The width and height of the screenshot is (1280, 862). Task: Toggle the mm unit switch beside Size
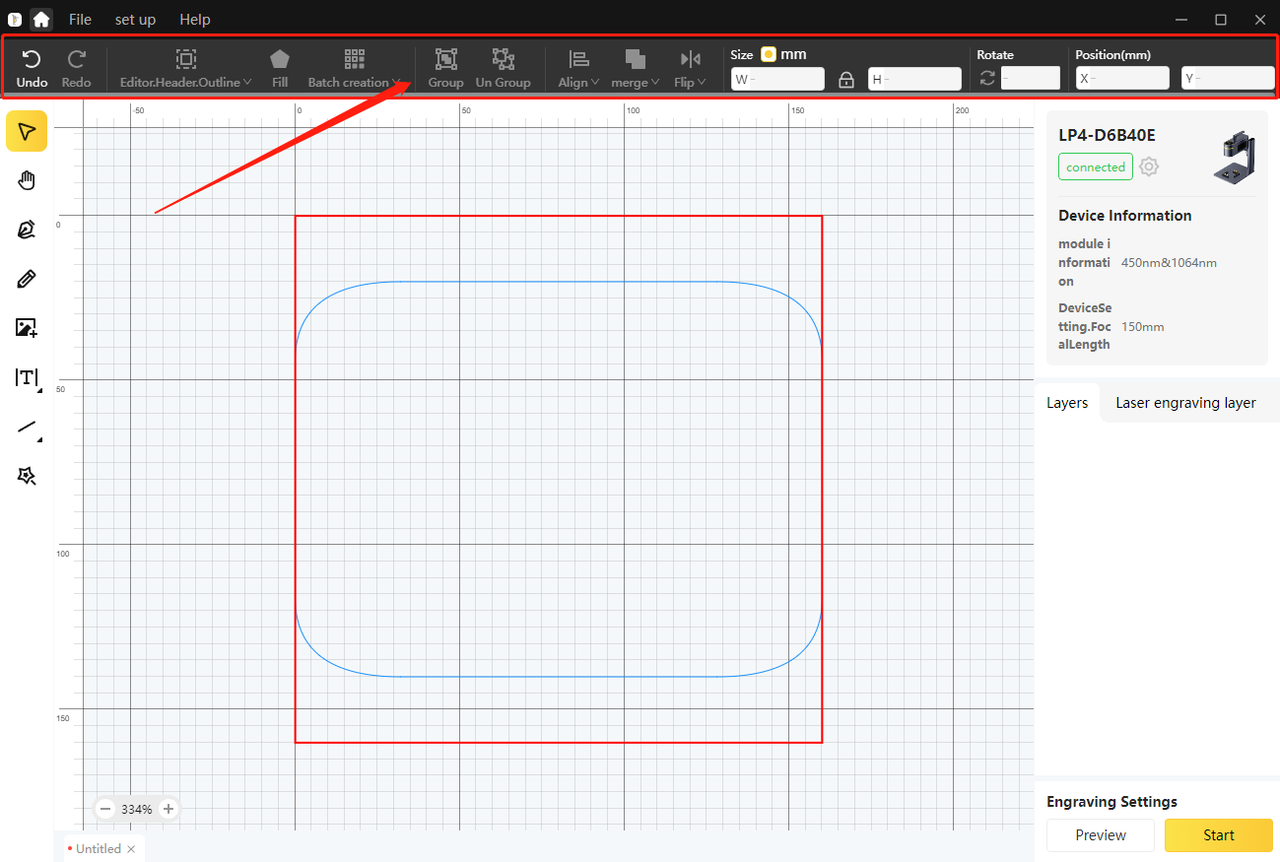768,55
